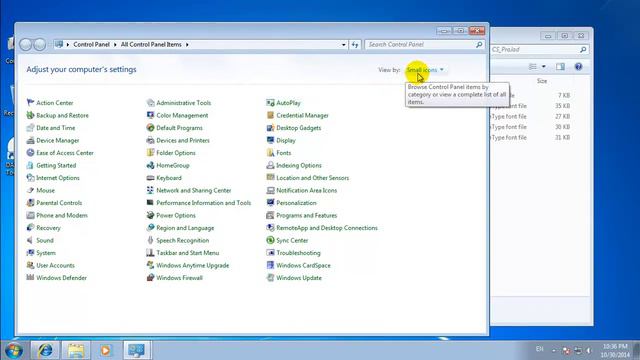Viewport: 640px width, 360px height.
Task: Click the Administrative Tools icon
Action: 150,102
